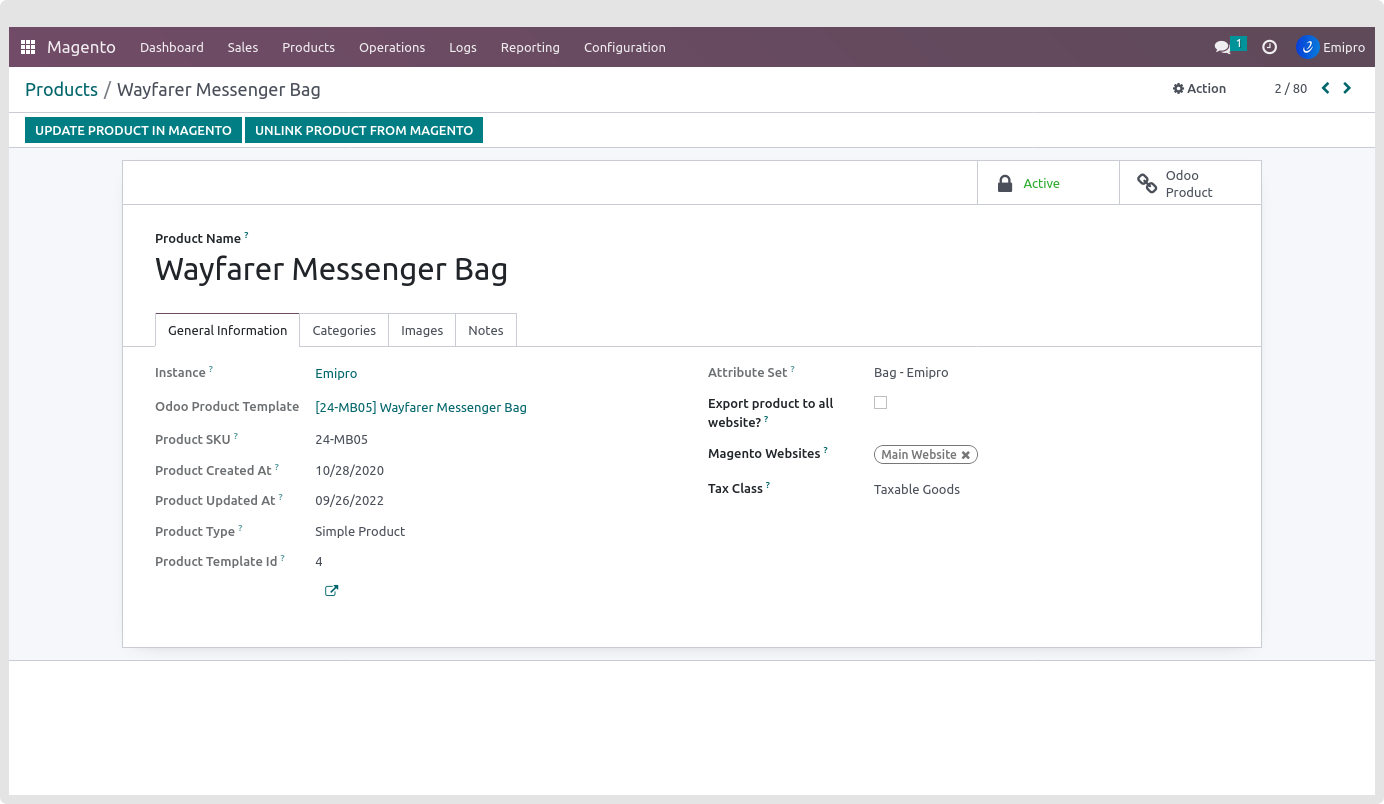Open external link icon below Template Id
Viewport: 1384px width, 804px height.
pos(331,591)
